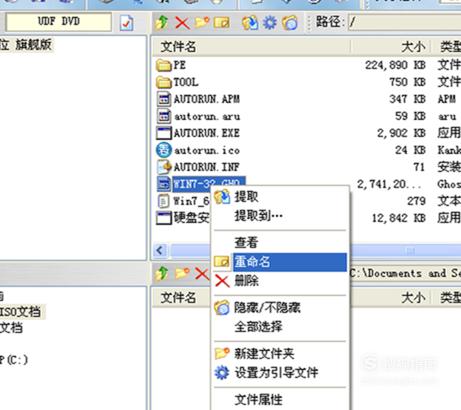
Task: Click the properties sheet icon next to UDF DVD
Action: click(127, 23)
